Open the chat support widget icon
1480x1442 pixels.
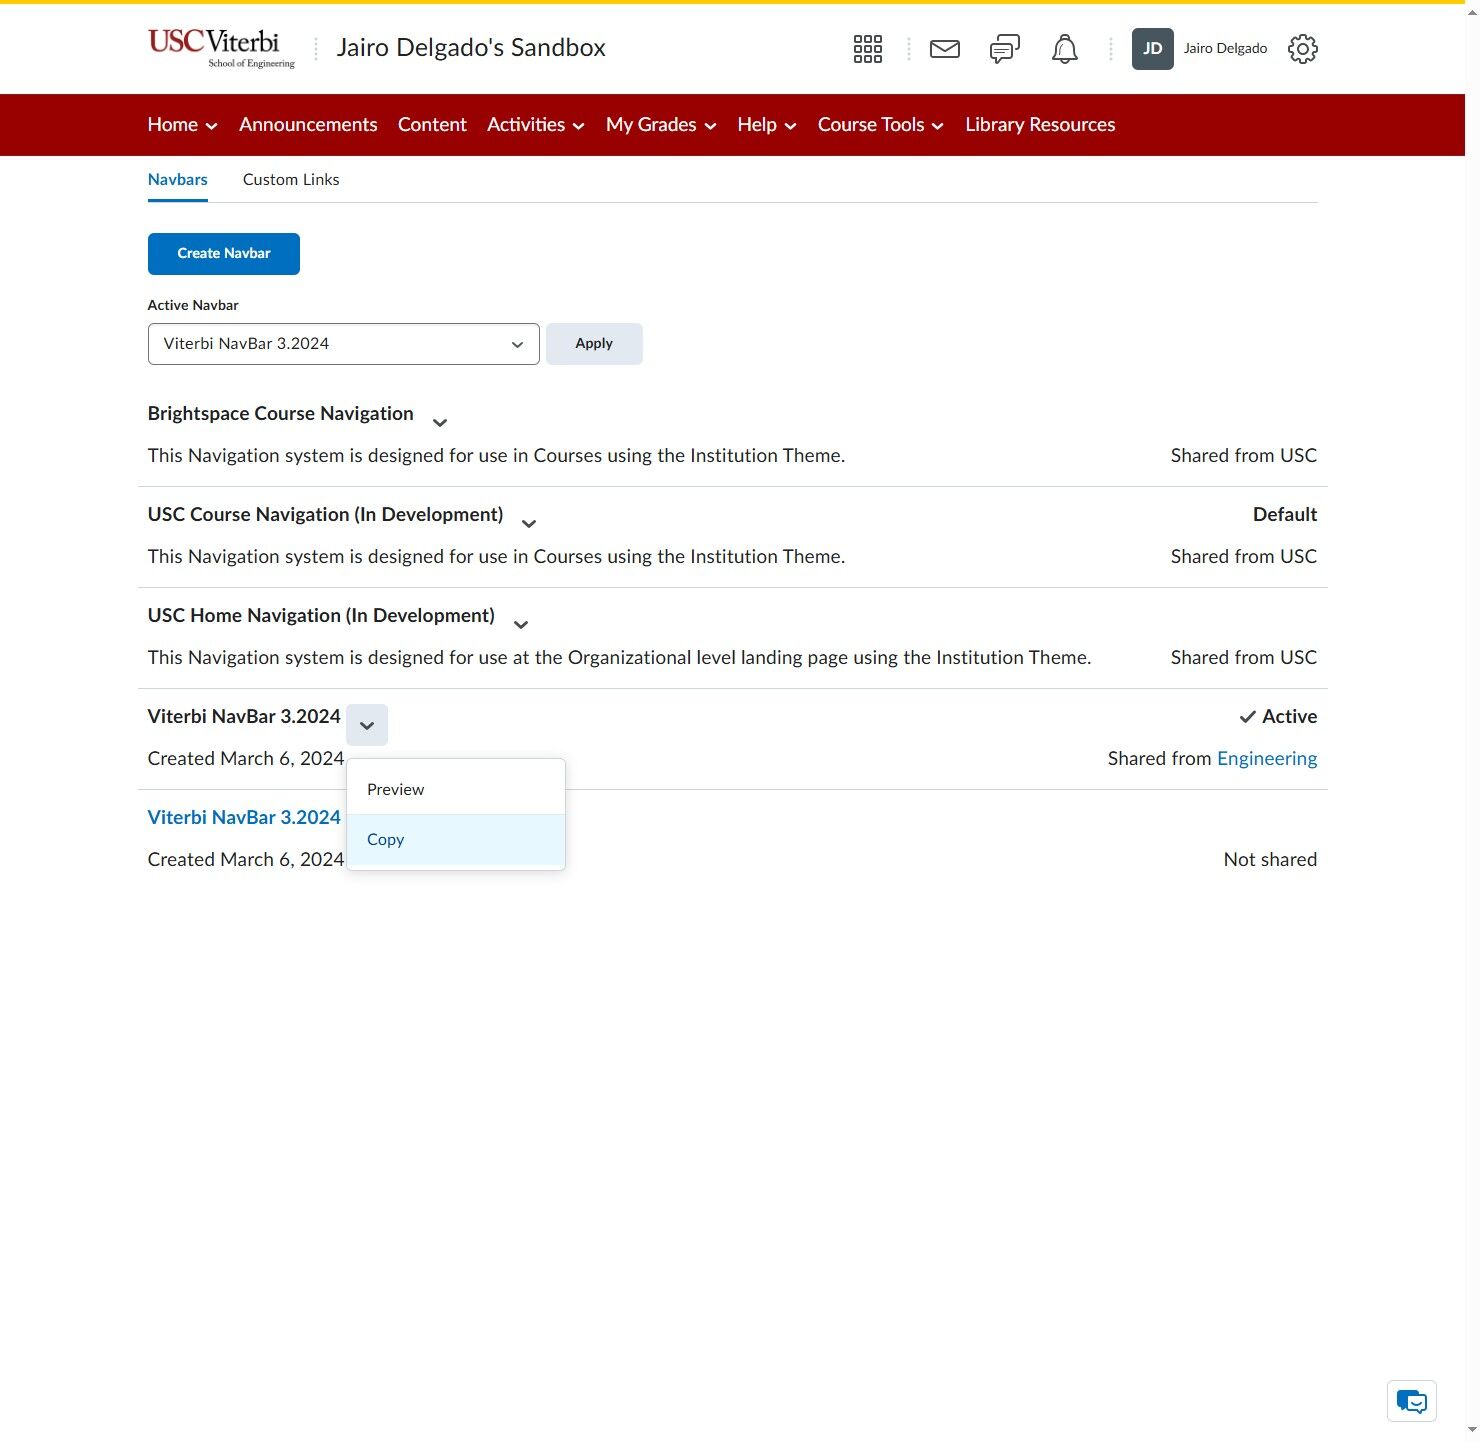click(x=1412, y=1401)
